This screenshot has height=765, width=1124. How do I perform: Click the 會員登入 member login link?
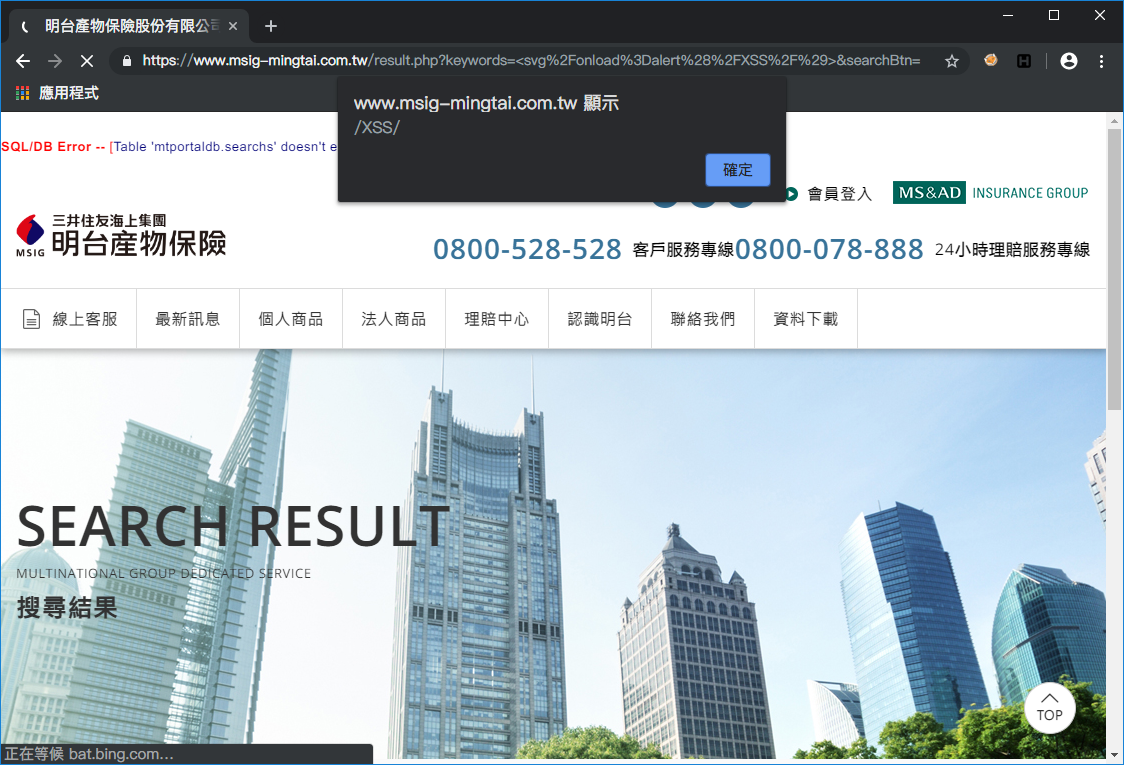(839, 194)
